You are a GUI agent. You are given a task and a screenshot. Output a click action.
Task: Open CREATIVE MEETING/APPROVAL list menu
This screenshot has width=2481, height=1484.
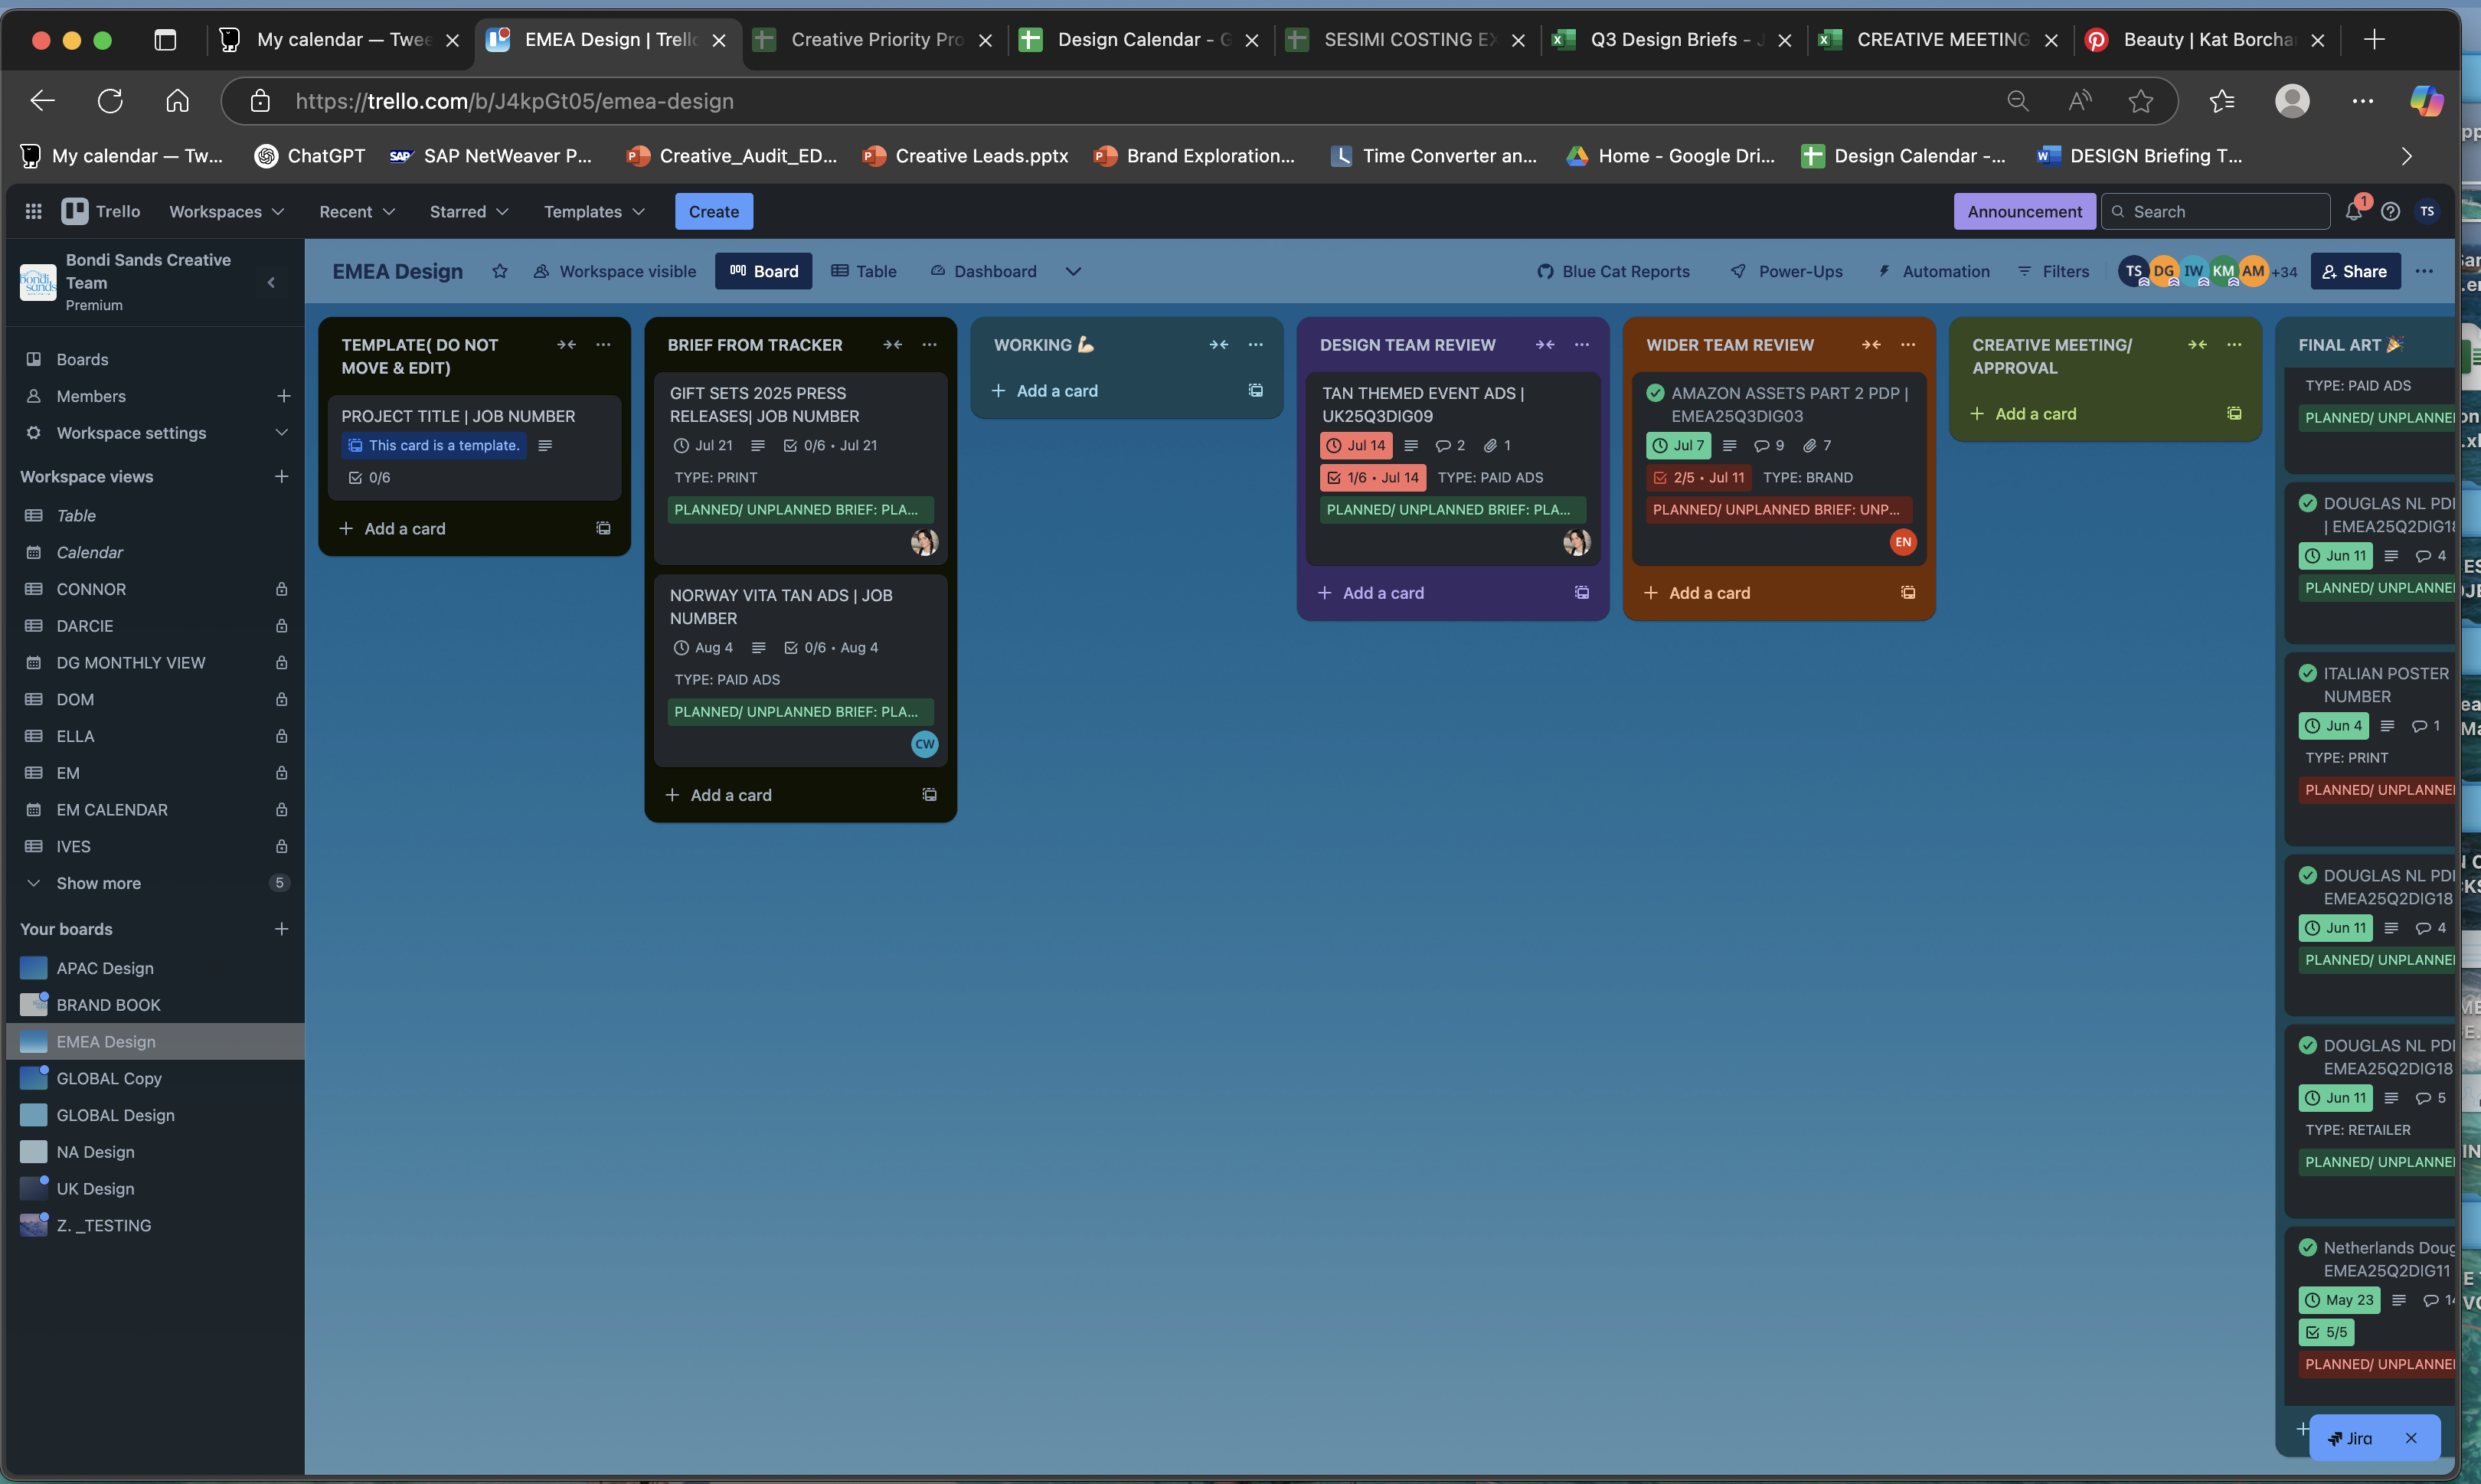(2234, 344)
